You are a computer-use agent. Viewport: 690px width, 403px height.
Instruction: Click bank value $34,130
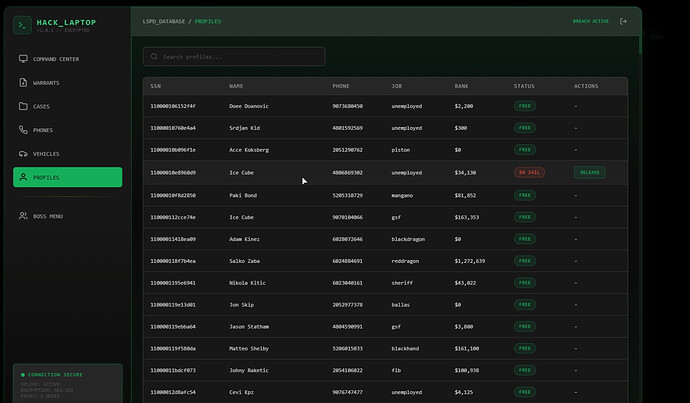tap(465, 172)
